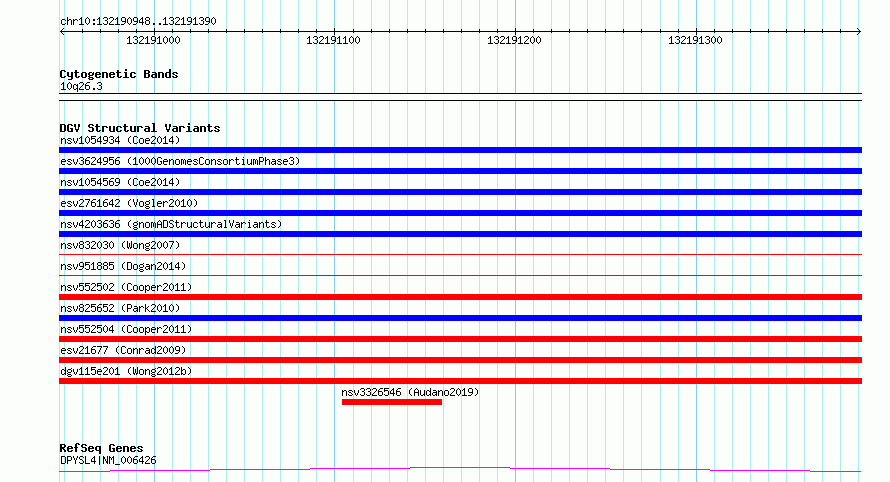
Task: Select the thin red line under nsv832030
Action: [460, 254]
